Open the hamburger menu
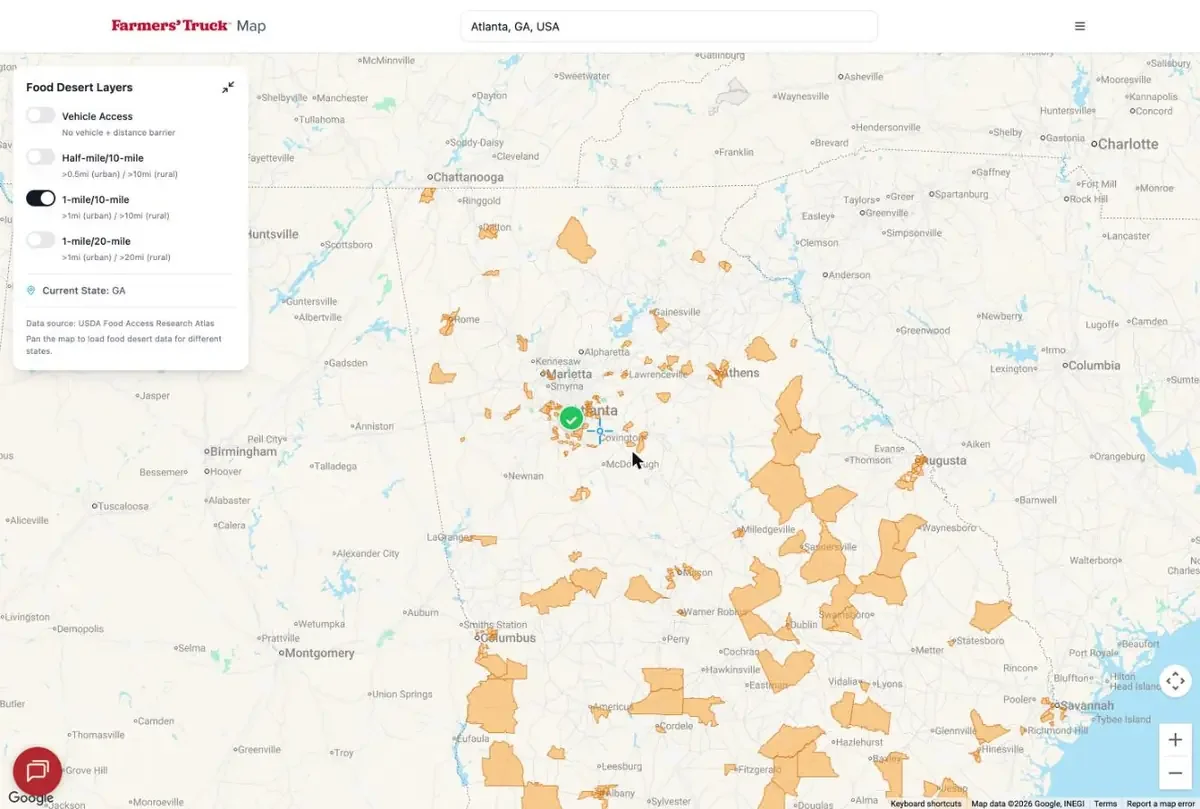This screenshot has width=1200, height=809. (x=1080, y=26)
